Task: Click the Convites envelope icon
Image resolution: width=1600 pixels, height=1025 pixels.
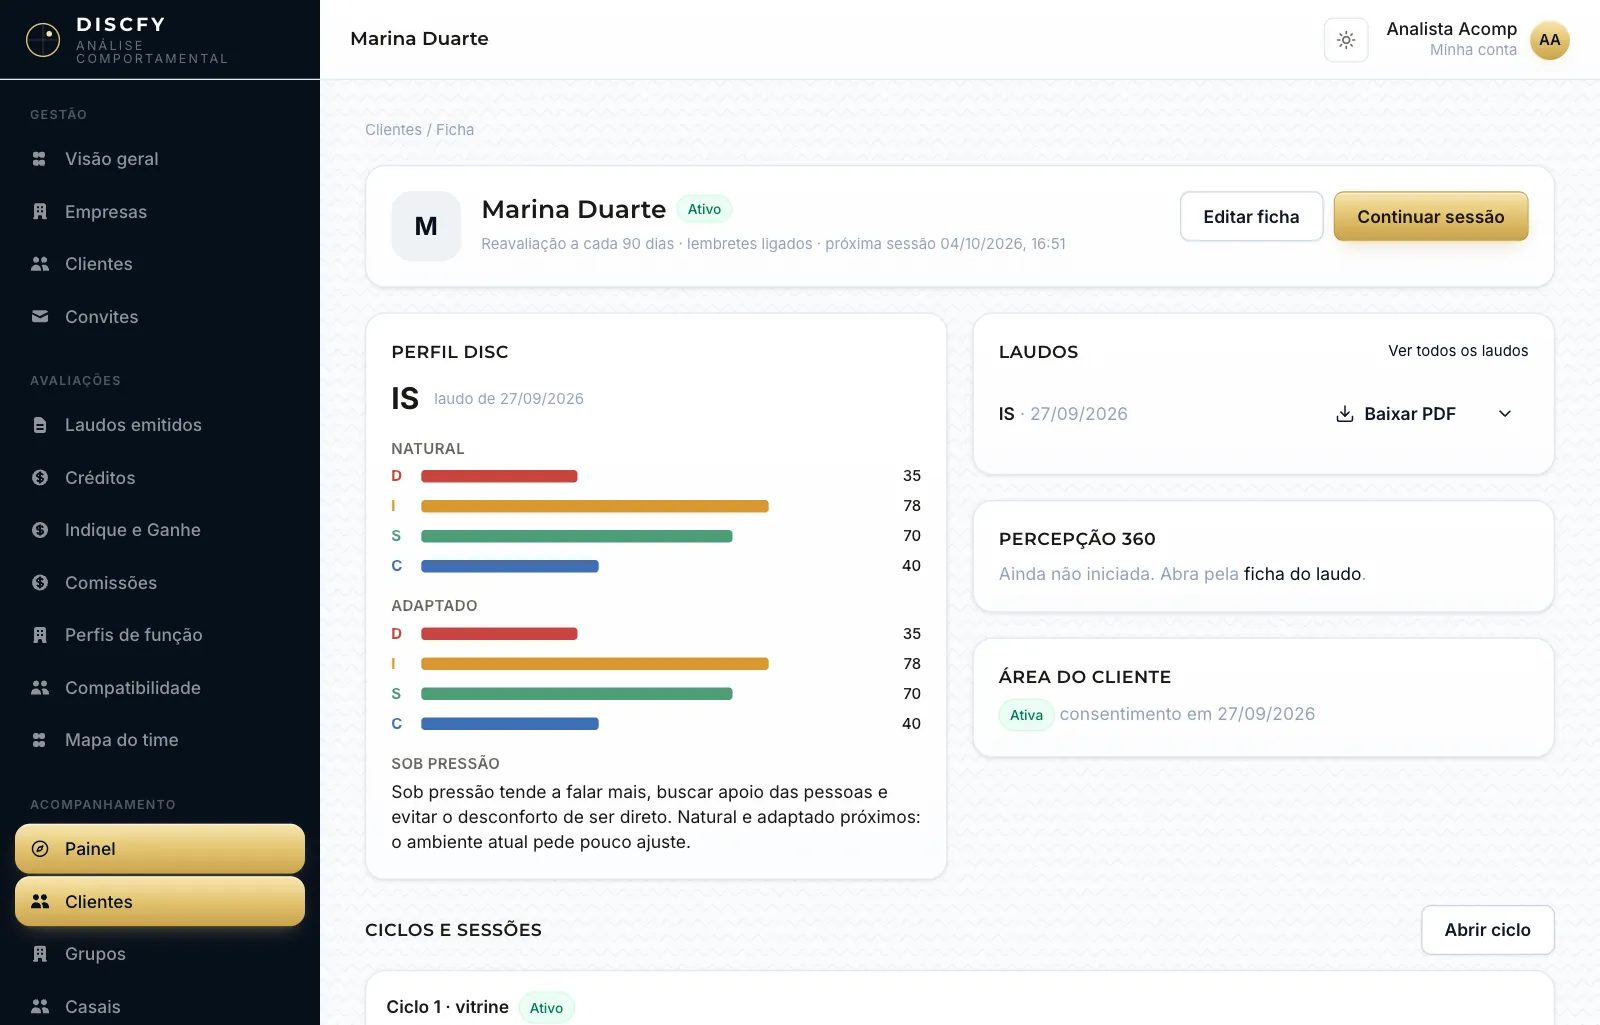Action: (40, 317)
